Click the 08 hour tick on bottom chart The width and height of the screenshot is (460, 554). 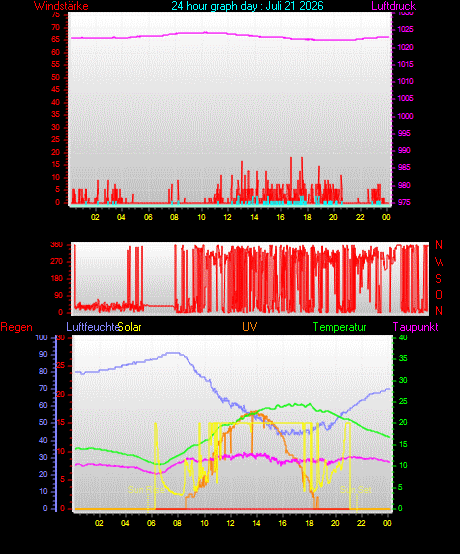pyautogui.click(x=177, y=523)
